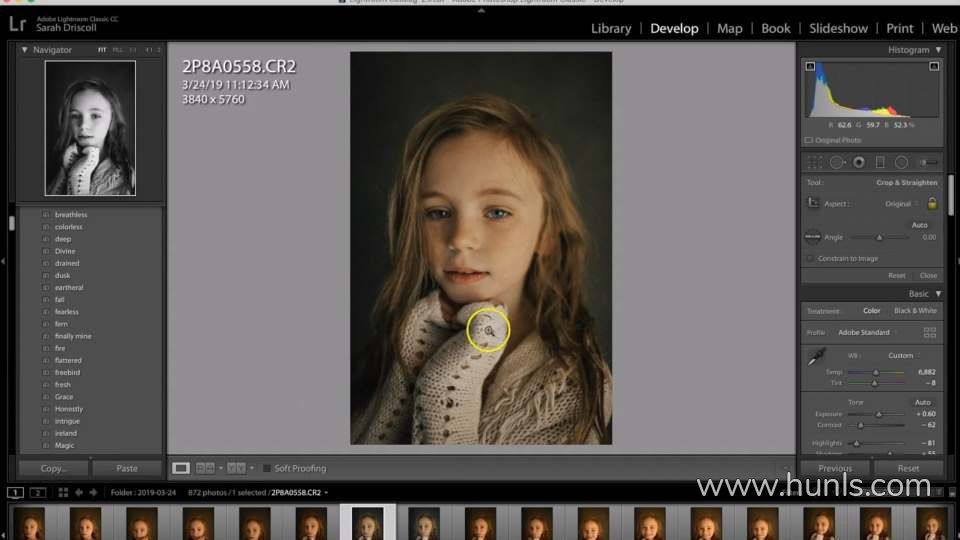Adjust the Angle slider handle
Image resolution: width=960 pixels, height=540 pixels.
pyautogui.click(x=879, y=238)
